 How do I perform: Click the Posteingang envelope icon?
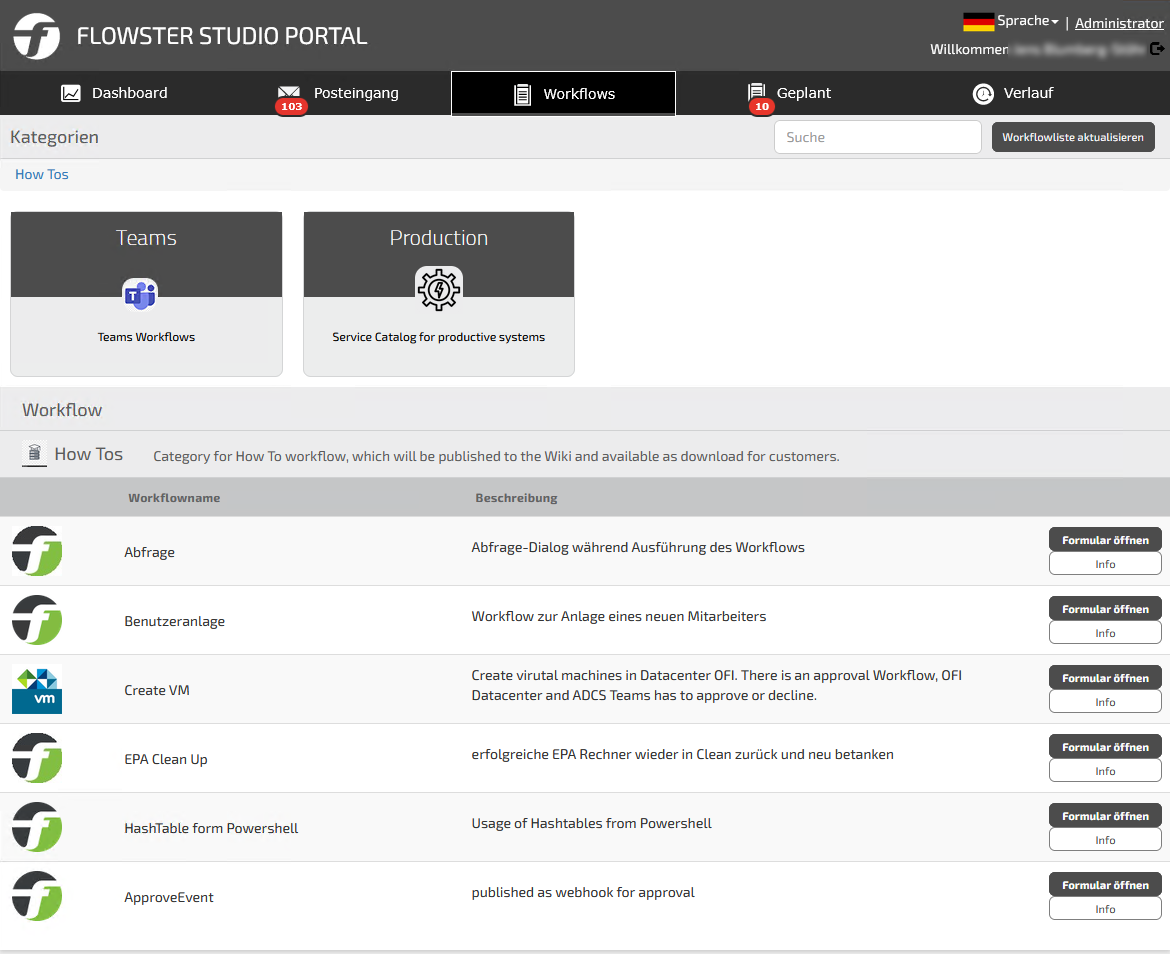pyautogui.click(x=289, y=92)
